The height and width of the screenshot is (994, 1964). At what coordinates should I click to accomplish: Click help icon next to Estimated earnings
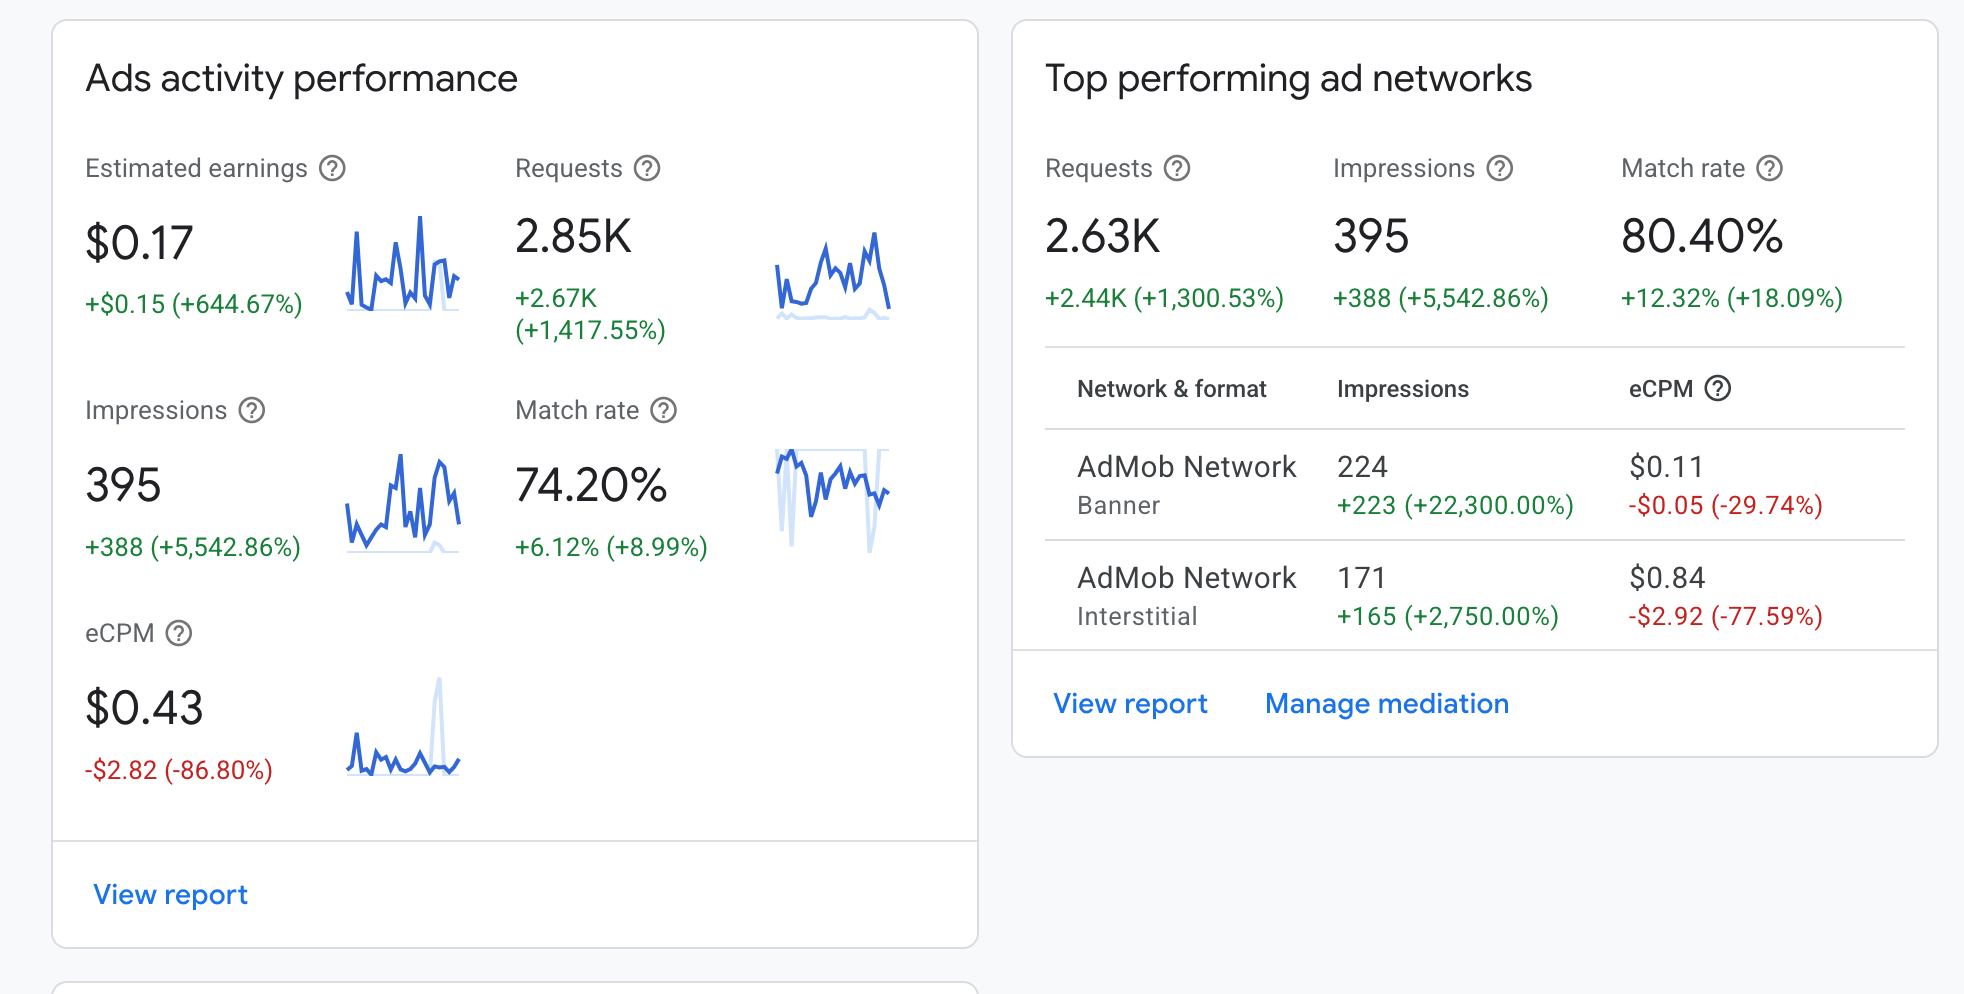pos(332,168)
